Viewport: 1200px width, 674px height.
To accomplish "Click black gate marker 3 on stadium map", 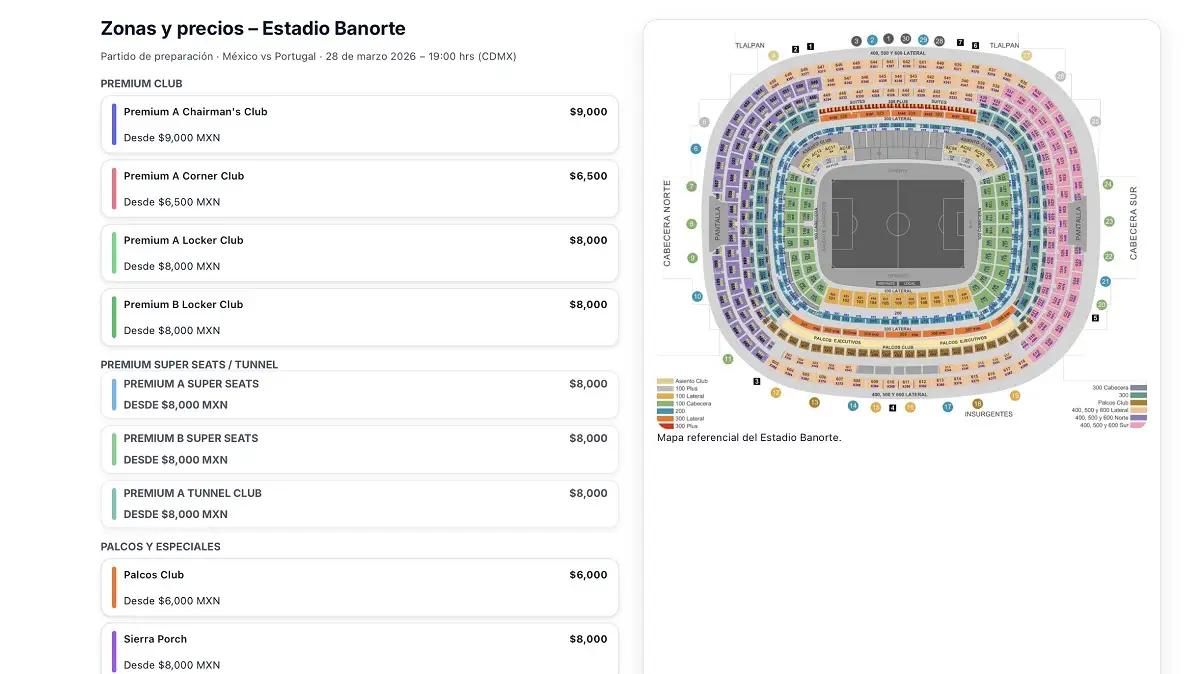I will [x=756, y=381].
